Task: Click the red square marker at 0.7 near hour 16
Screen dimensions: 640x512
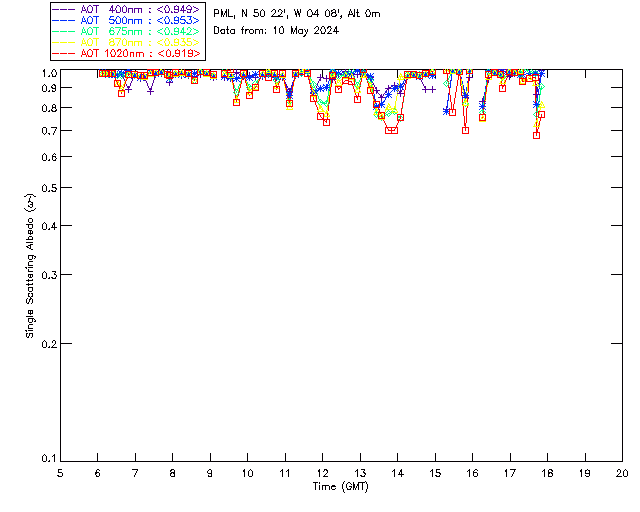Action: coord(465,130)
